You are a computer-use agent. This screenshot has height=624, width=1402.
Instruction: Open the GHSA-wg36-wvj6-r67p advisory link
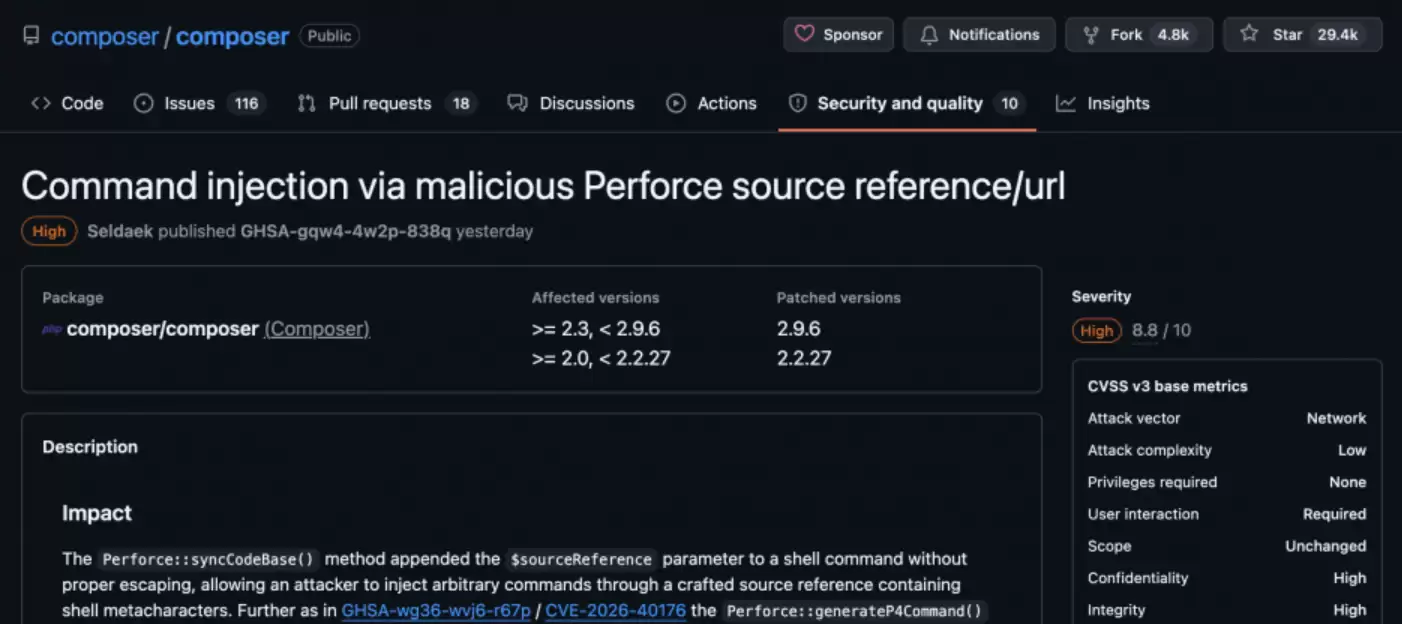[x=436, y=610]
